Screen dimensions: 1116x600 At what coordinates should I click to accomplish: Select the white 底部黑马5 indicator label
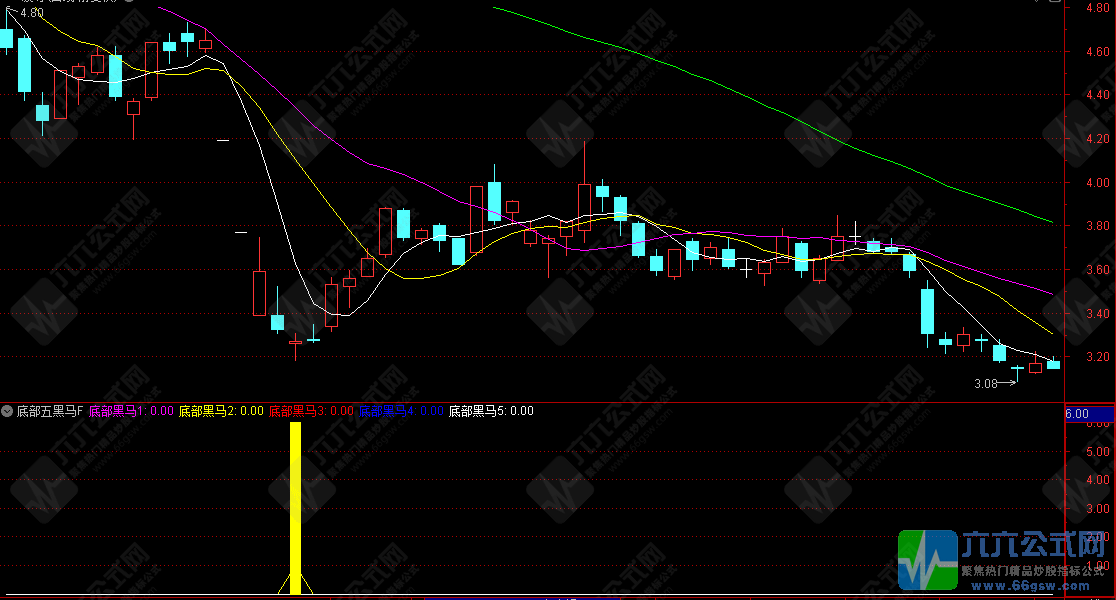click(x=490, y=411)
